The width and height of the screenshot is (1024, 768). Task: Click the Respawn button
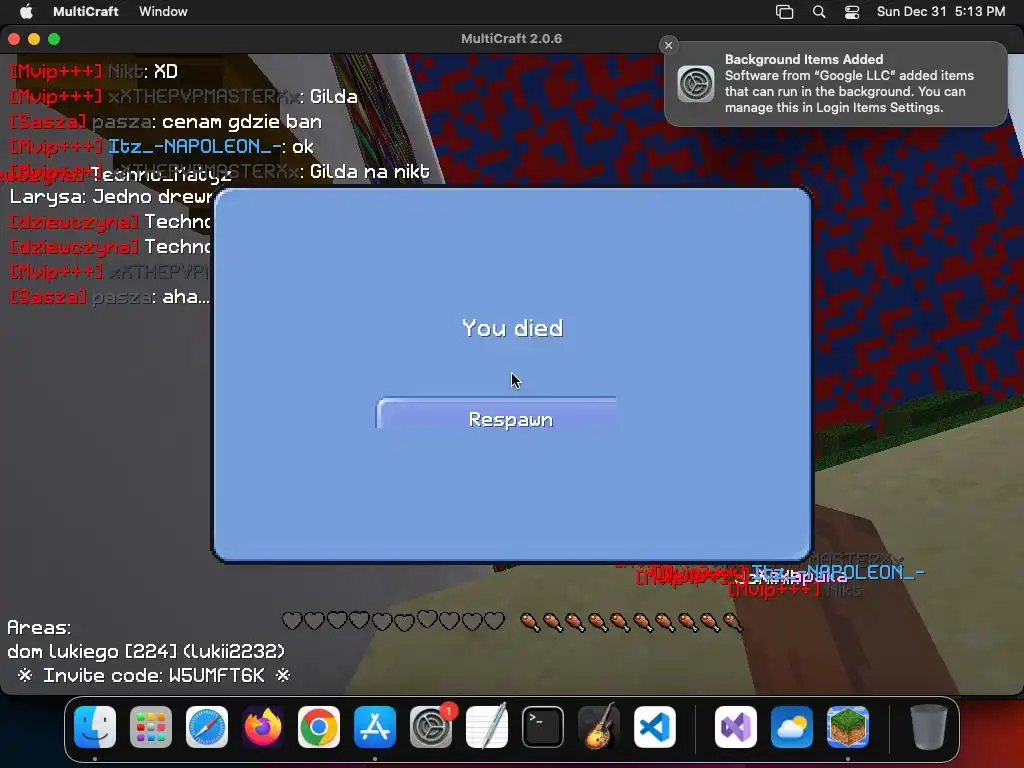496,413
